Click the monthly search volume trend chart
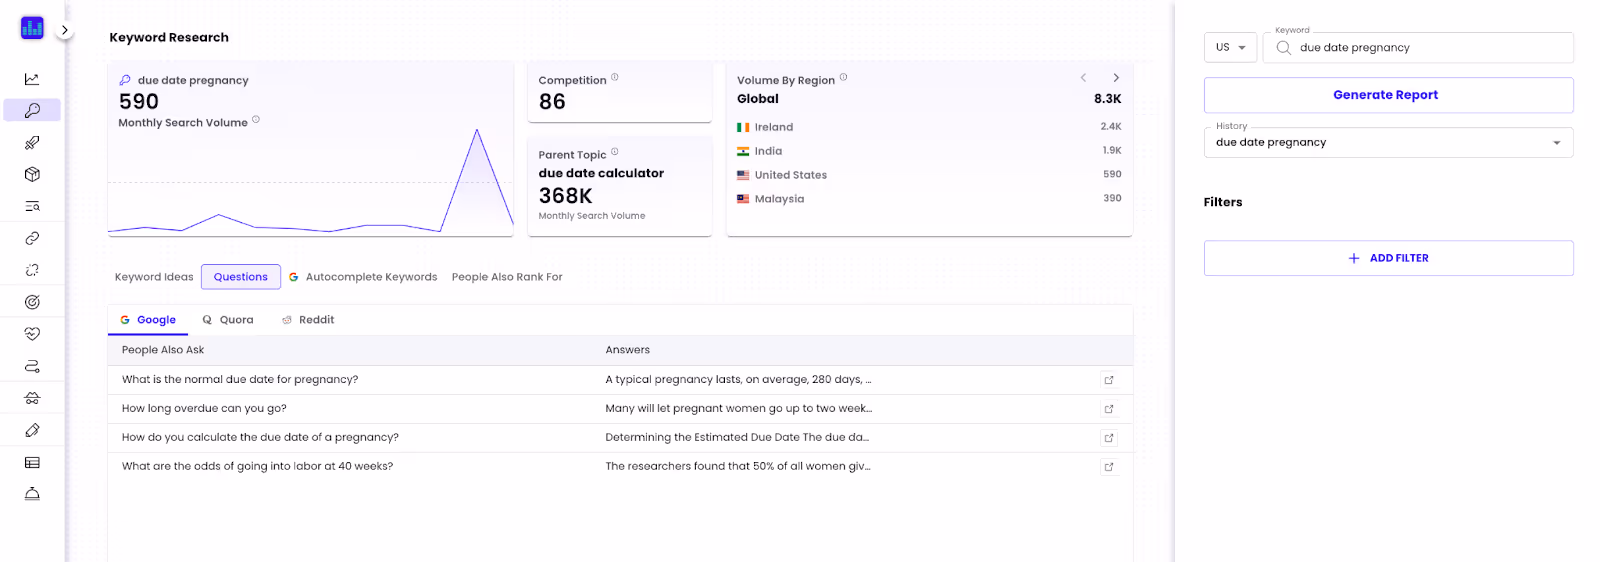Screen dimensions: 1600x562 coord(310,182)
